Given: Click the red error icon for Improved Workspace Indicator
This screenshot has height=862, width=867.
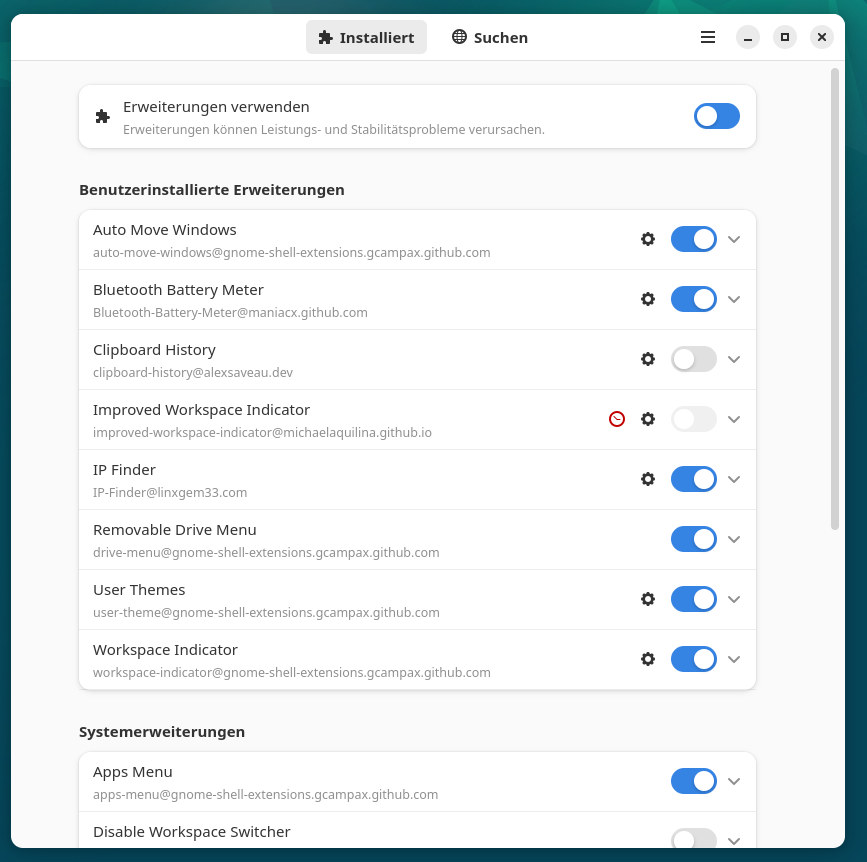Looking at the screenshot, I should [x=617, y=419].
